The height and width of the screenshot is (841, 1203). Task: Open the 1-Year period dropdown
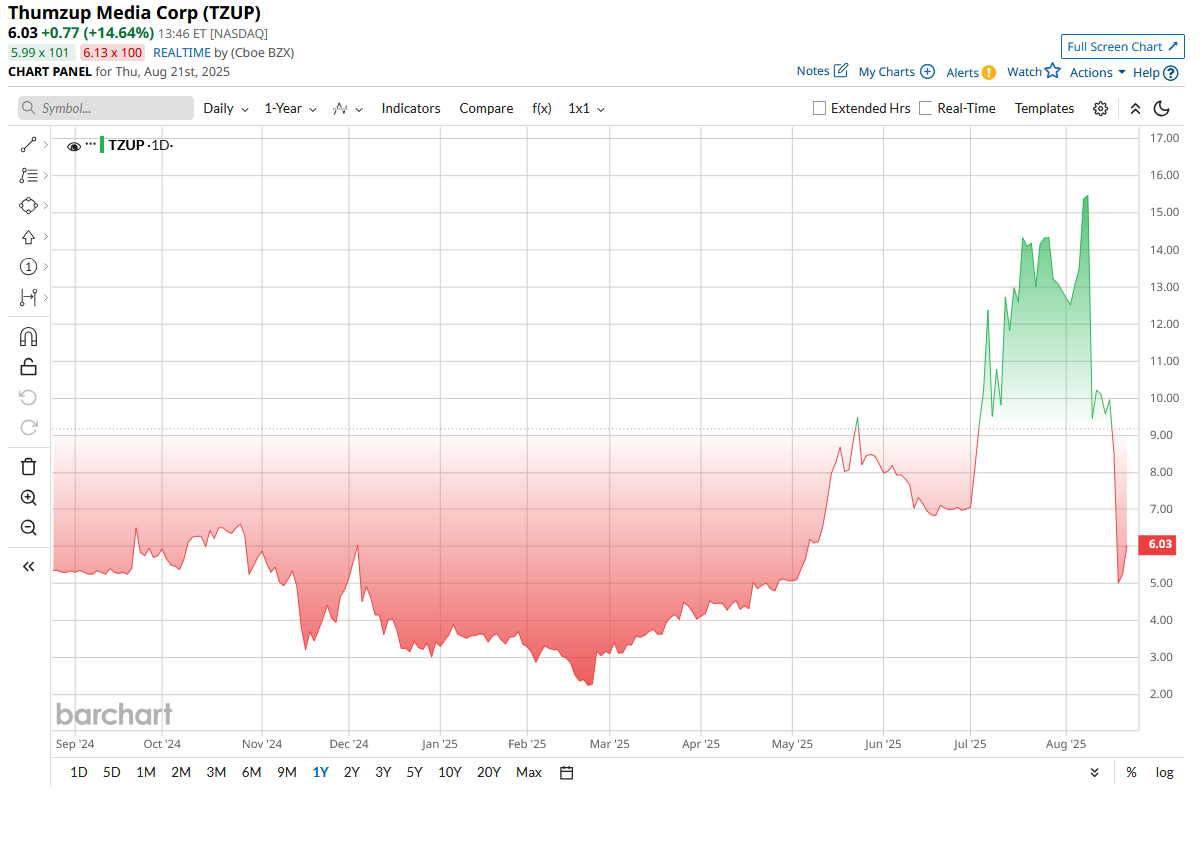[290, 108]
